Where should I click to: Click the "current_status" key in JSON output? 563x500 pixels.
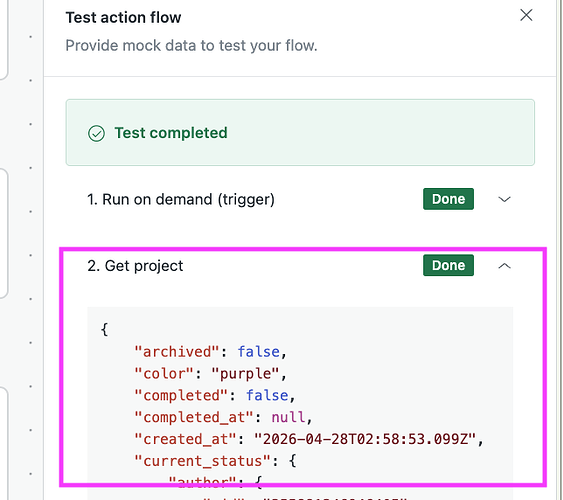(x=202, y=461)
